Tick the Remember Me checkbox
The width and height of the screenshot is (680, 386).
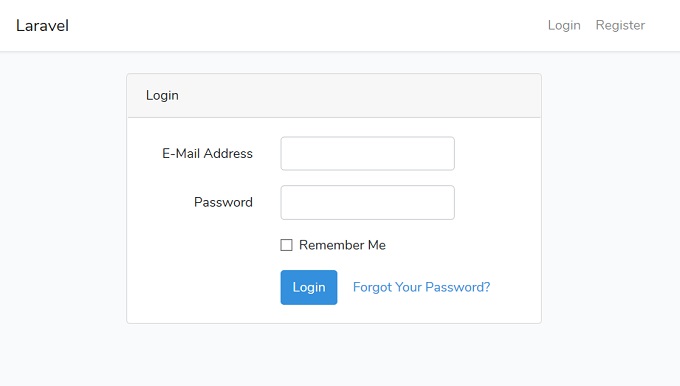(x=286, y=245)
